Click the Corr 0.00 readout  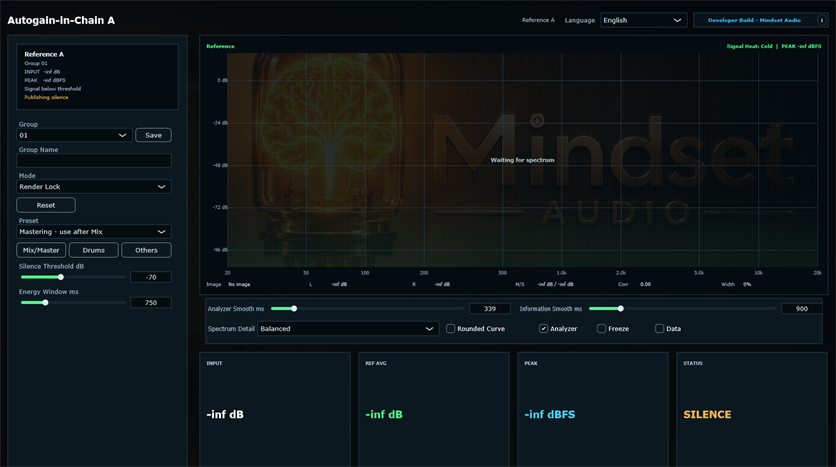(x=634, y=285)
